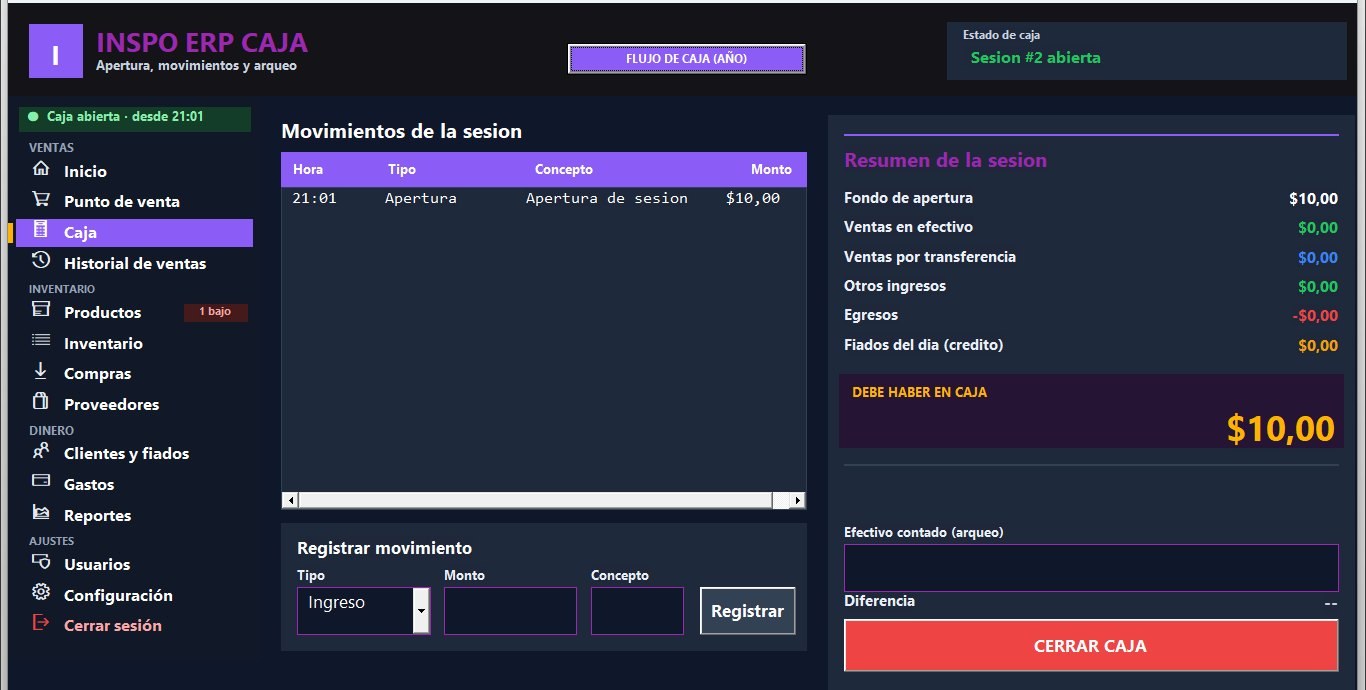Click the Egresos label
The width and height of the screenshot is (1366, 690).
871,315
